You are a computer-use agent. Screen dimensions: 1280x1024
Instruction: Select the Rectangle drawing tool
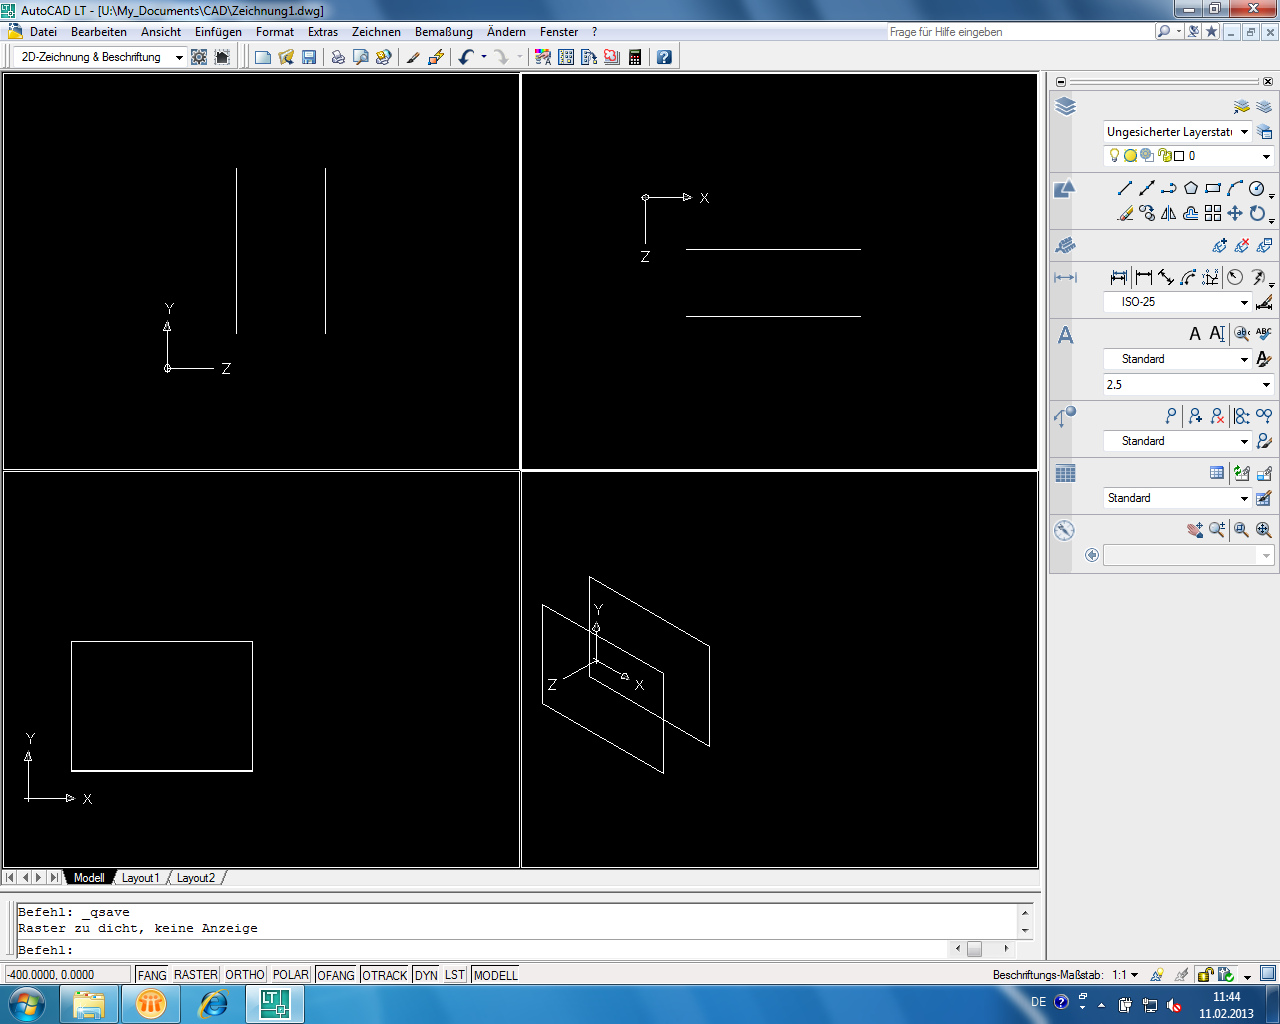pos(1213,188)
